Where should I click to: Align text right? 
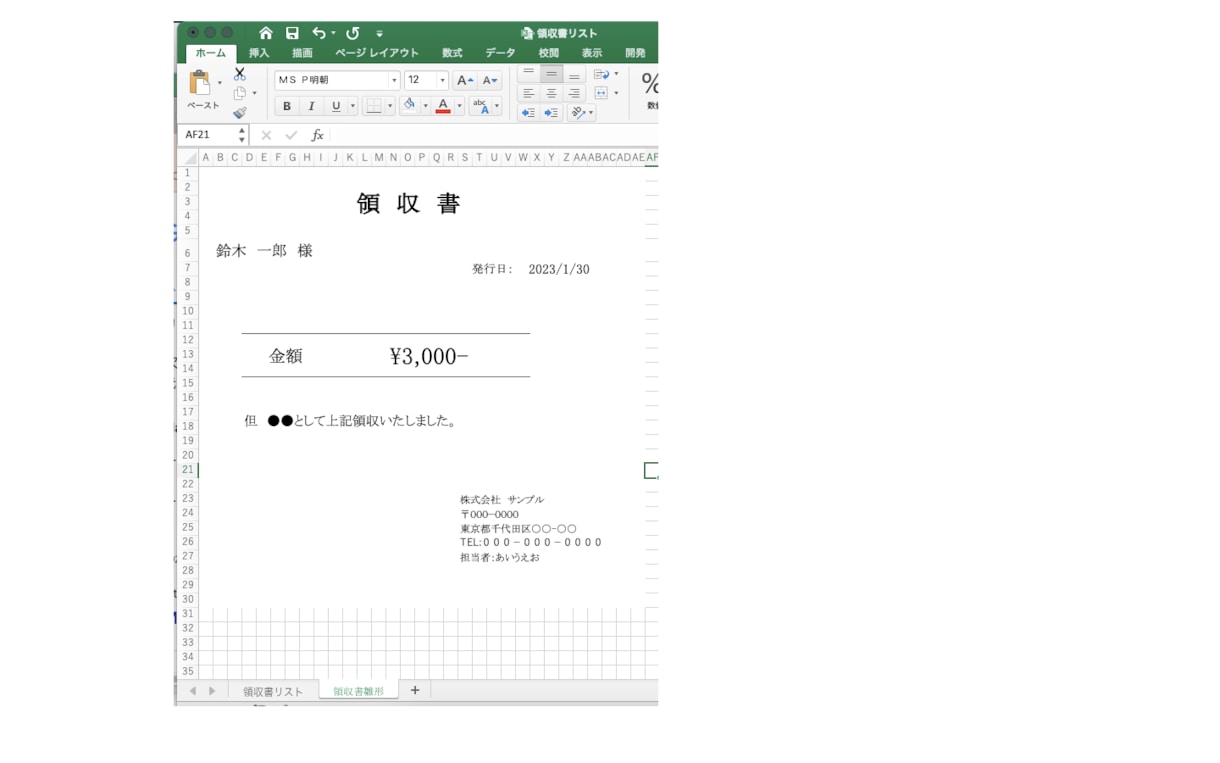pyautogui.click(x=574, y=93)
